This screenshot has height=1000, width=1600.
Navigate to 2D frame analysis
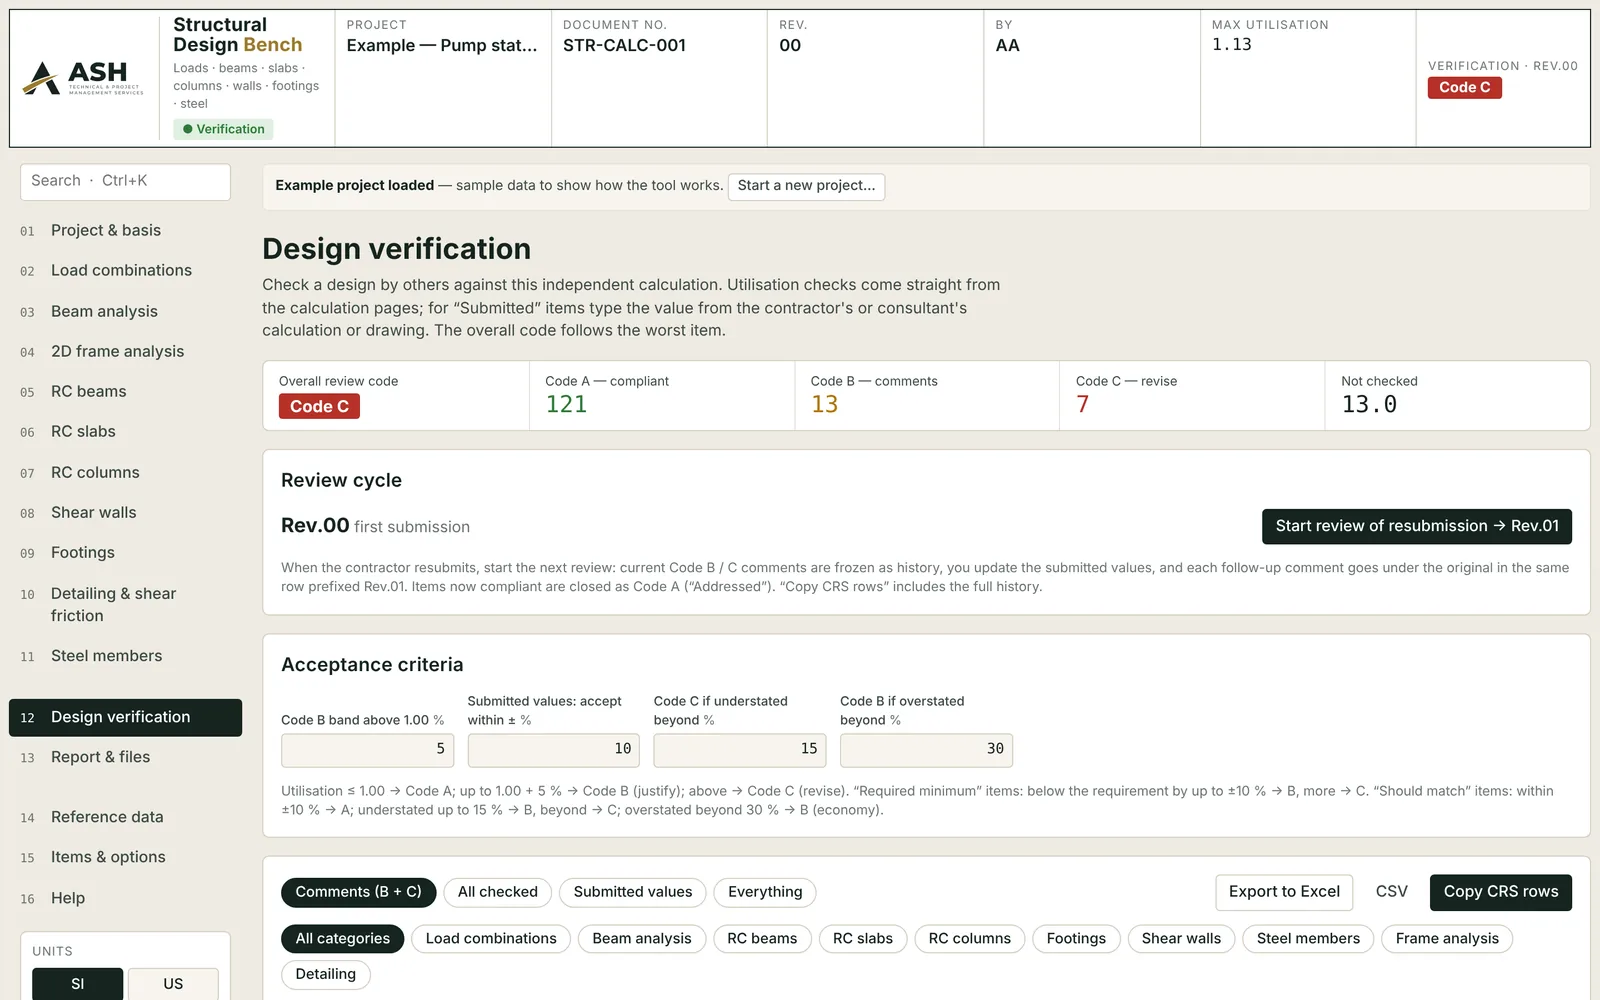[x=125, y=351]
